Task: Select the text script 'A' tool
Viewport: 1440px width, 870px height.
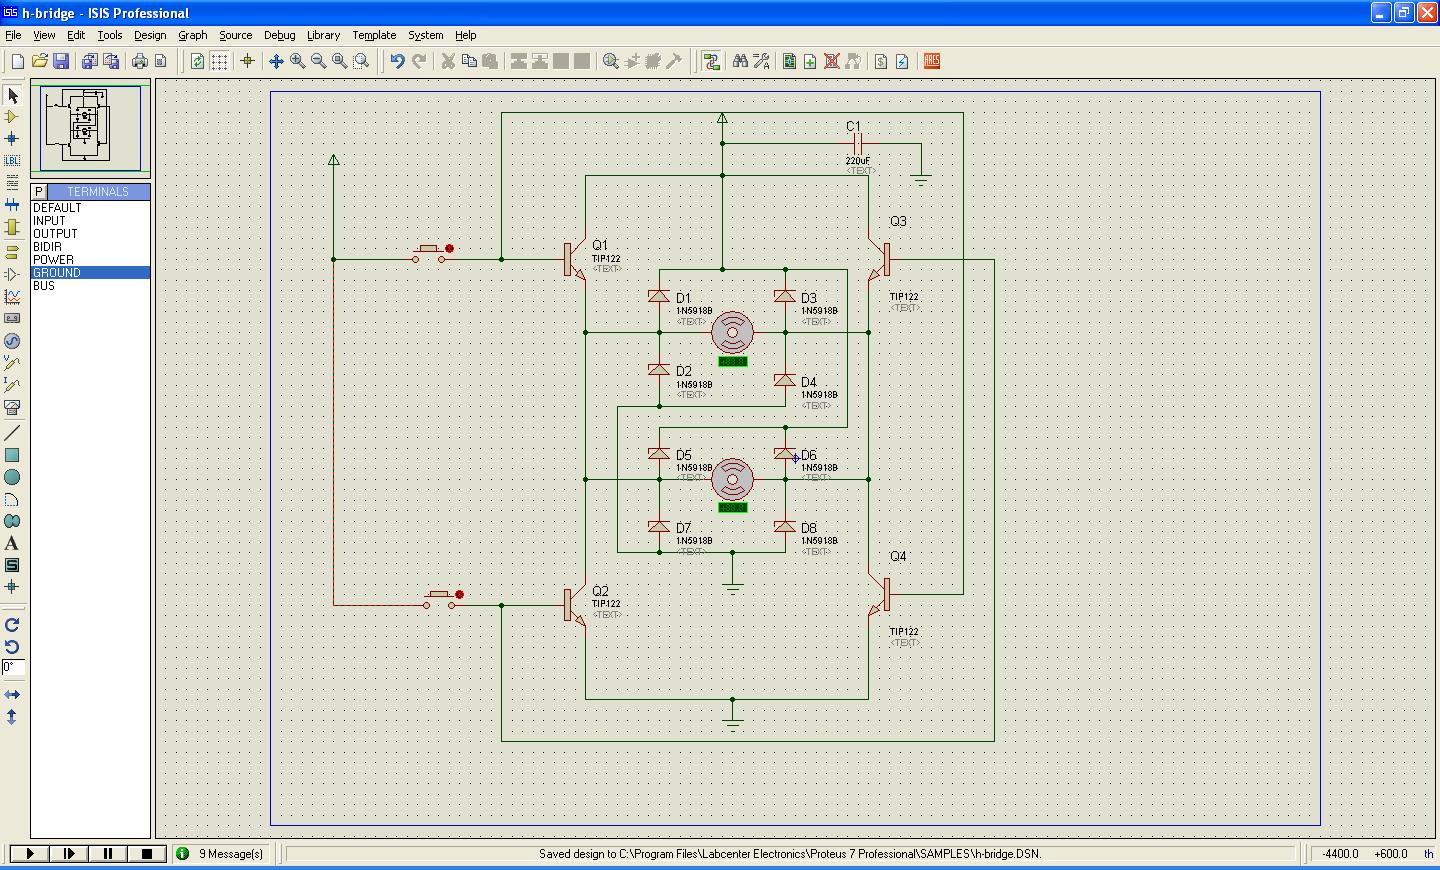Action: pyautogui.click(x=12, y=543)
